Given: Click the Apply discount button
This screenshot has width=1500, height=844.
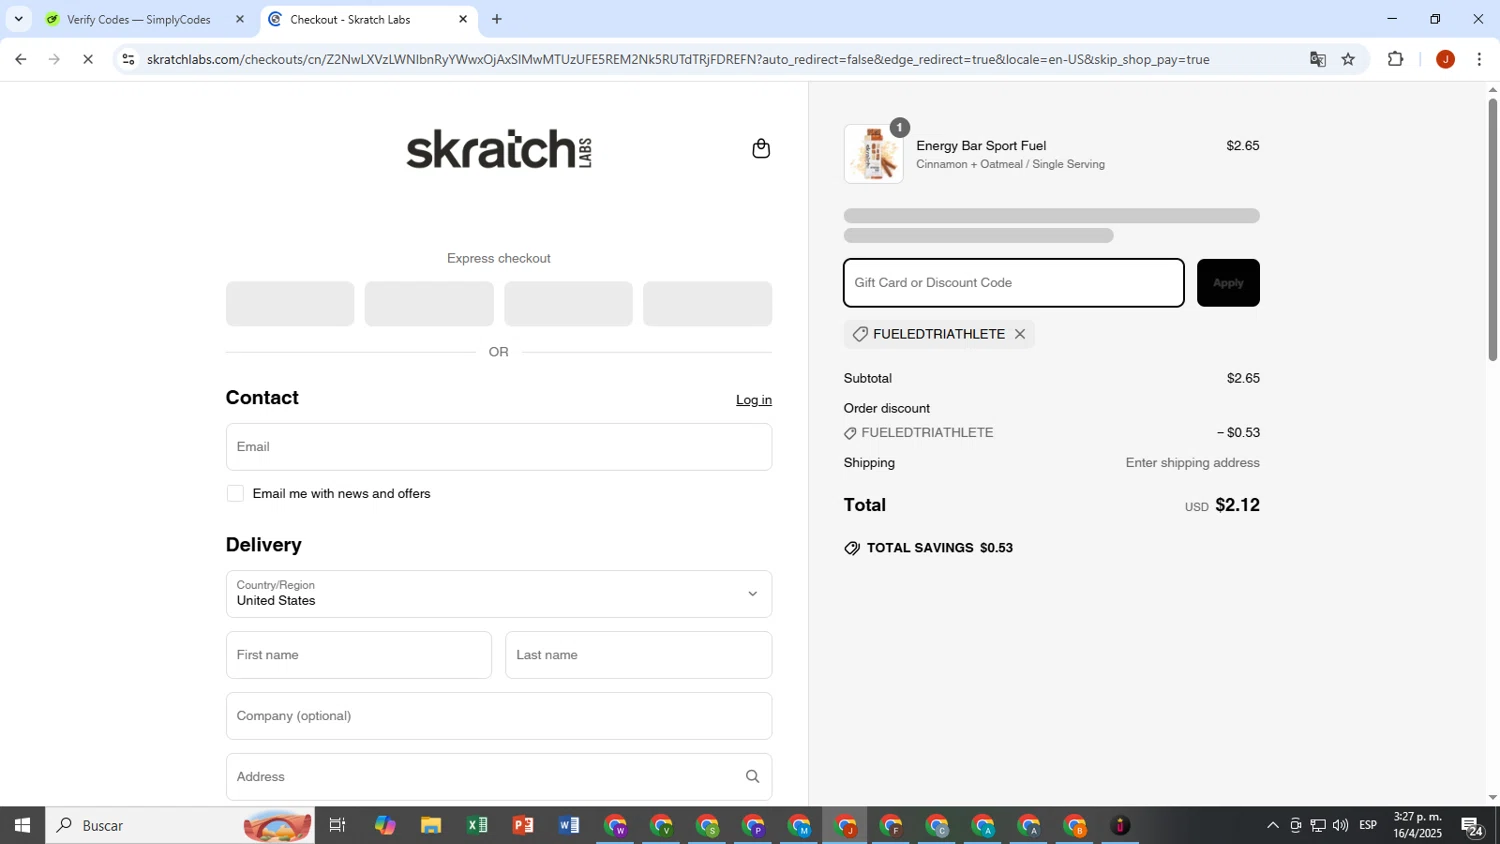Looking at the screenshot, I should 1228,283.
